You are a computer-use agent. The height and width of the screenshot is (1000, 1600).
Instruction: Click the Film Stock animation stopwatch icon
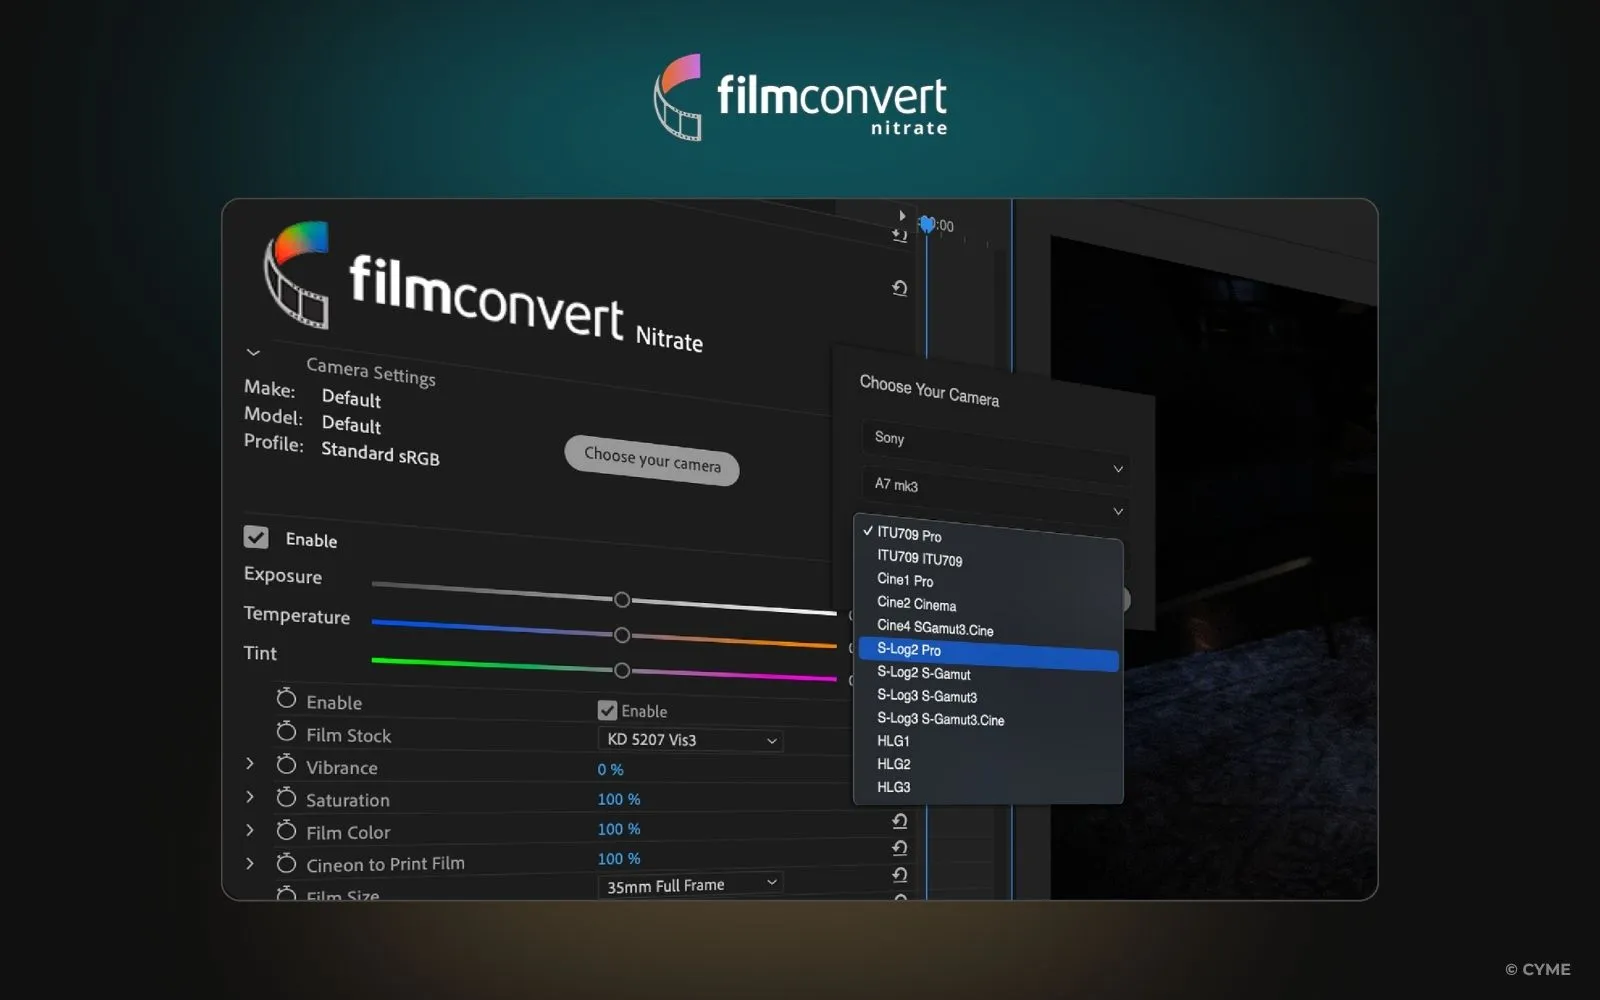(x=286, y=734)
